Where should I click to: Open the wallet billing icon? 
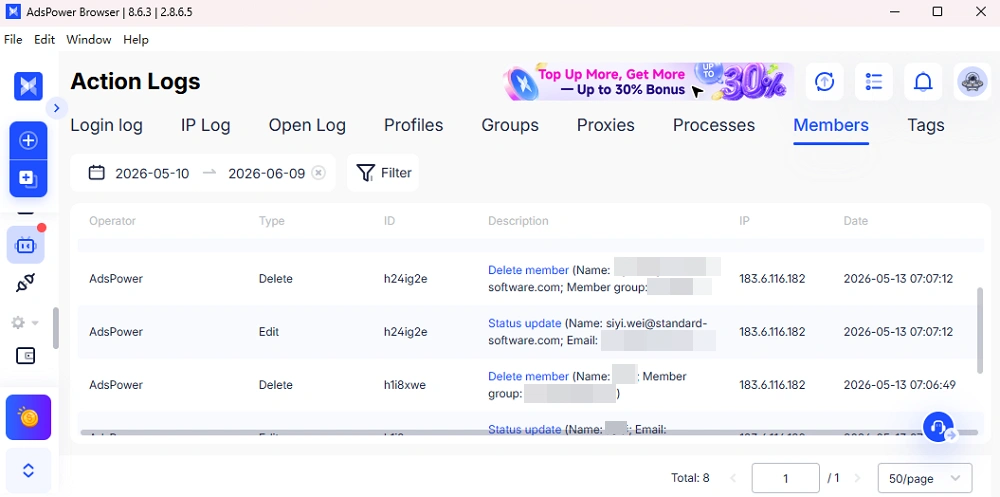click(26, 356)
